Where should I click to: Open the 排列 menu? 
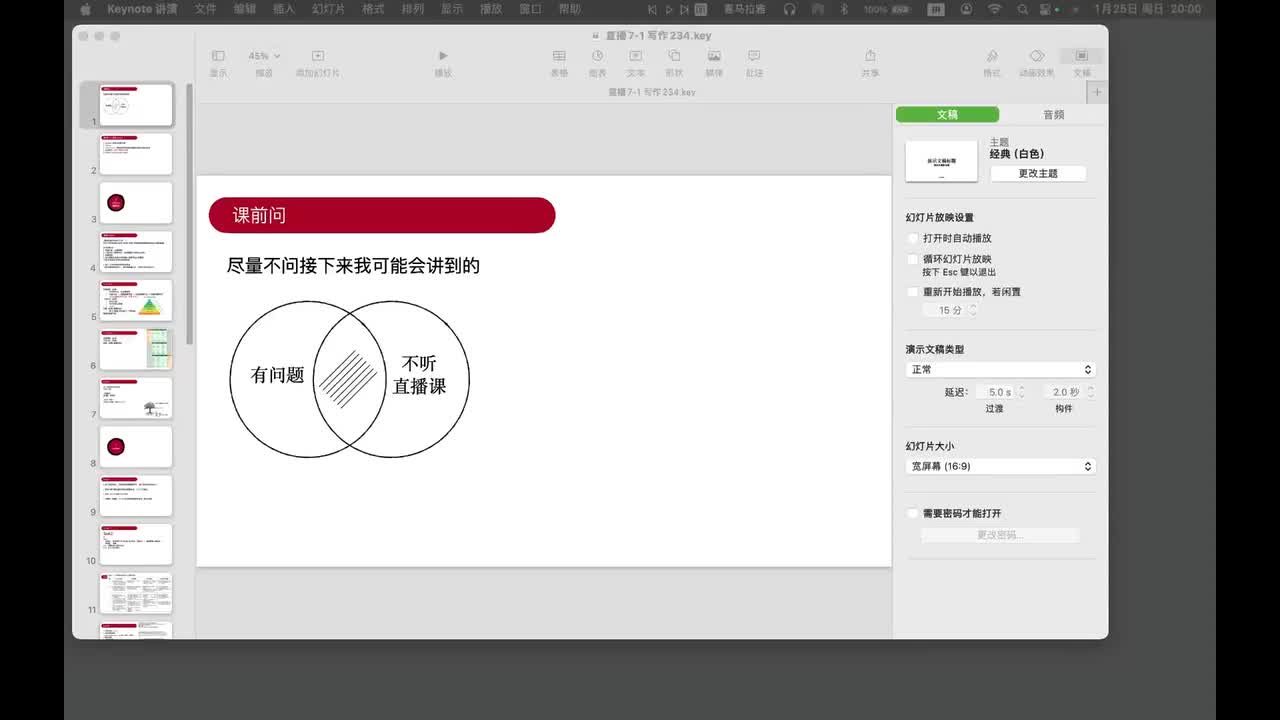pyautogui.click(x=412, y=9)
